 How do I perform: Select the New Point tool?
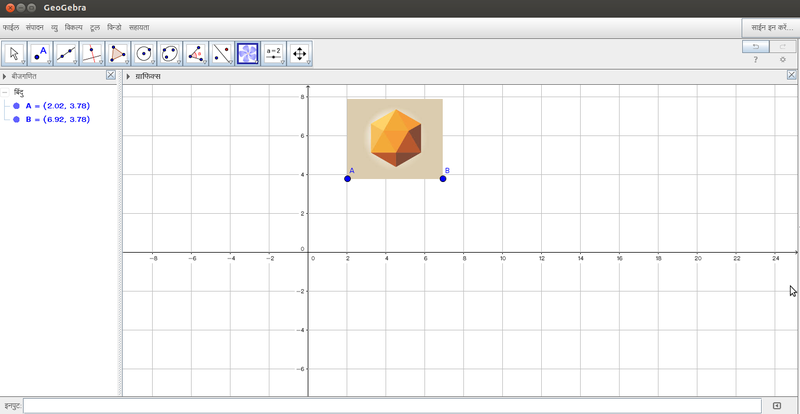pos(40,54)
